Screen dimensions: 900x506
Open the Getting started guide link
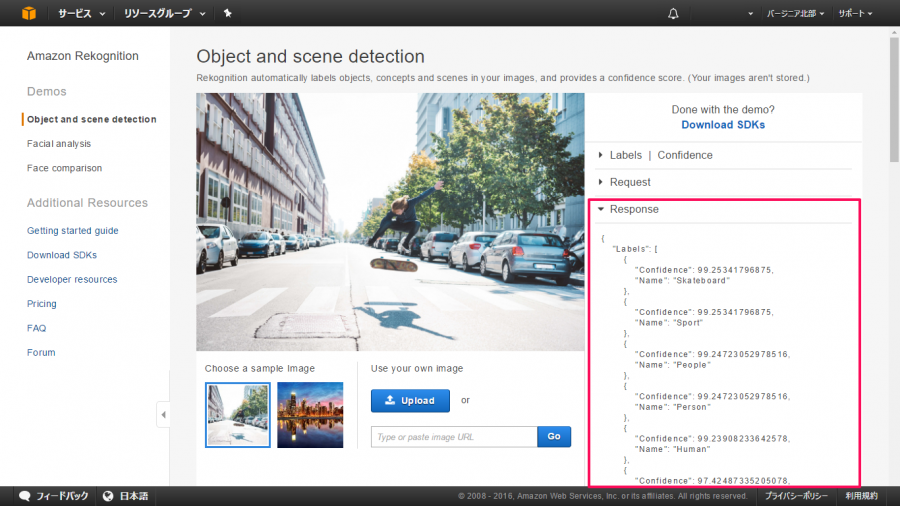(x=72, y=231)
